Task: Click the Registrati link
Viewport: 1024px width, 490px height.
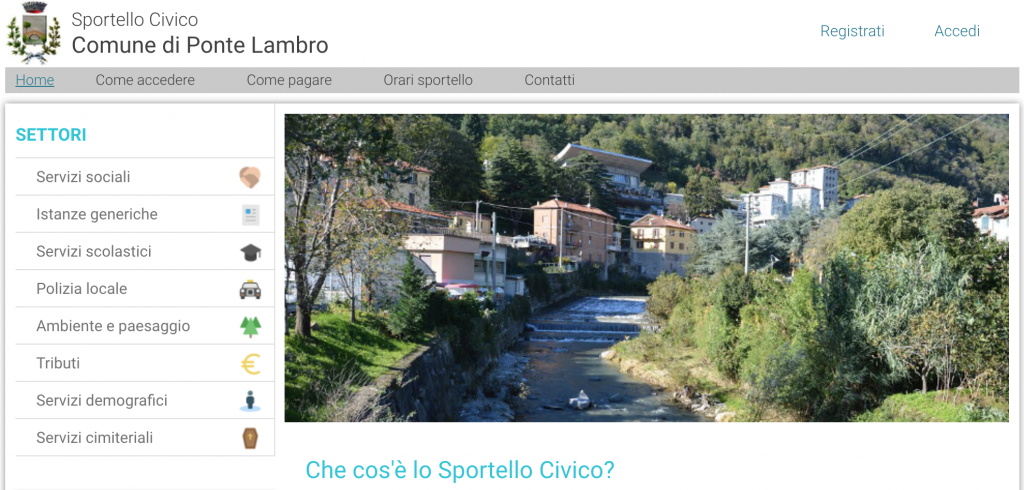Action: (x=852, y=31)
